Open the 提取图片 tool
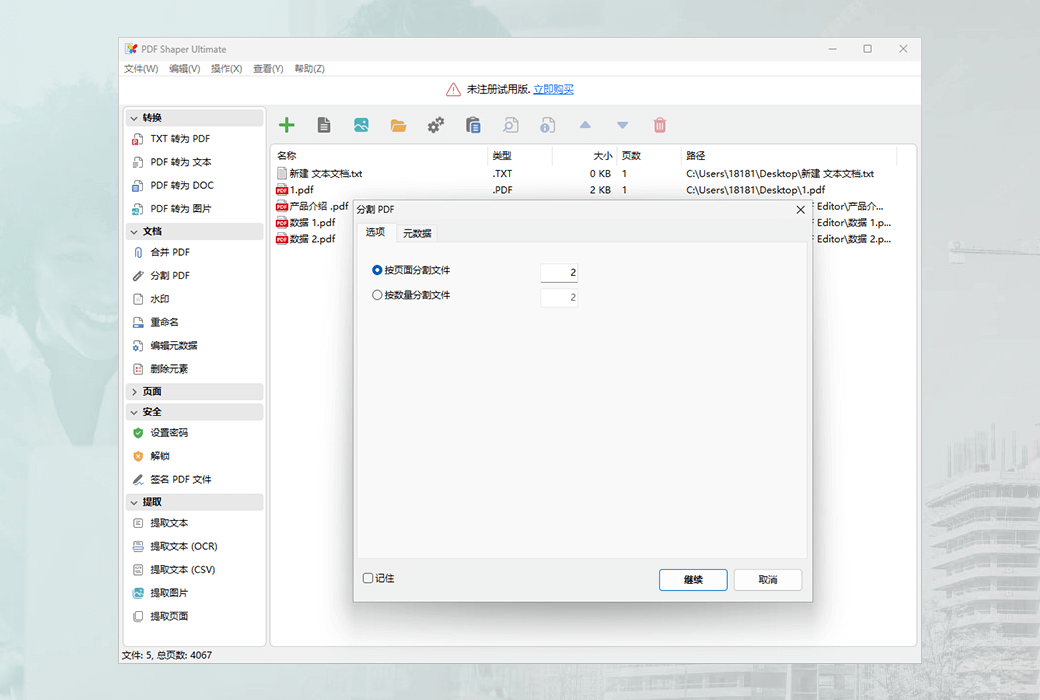Image resolution: width=1040 pixels, height=700 pixels. coord(168,592)
